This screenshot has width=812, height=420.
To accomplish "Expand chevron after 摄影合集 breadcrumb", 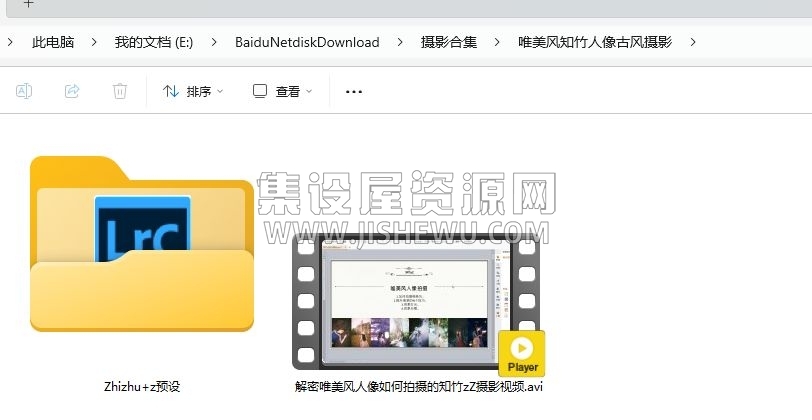I will [497, 42].
